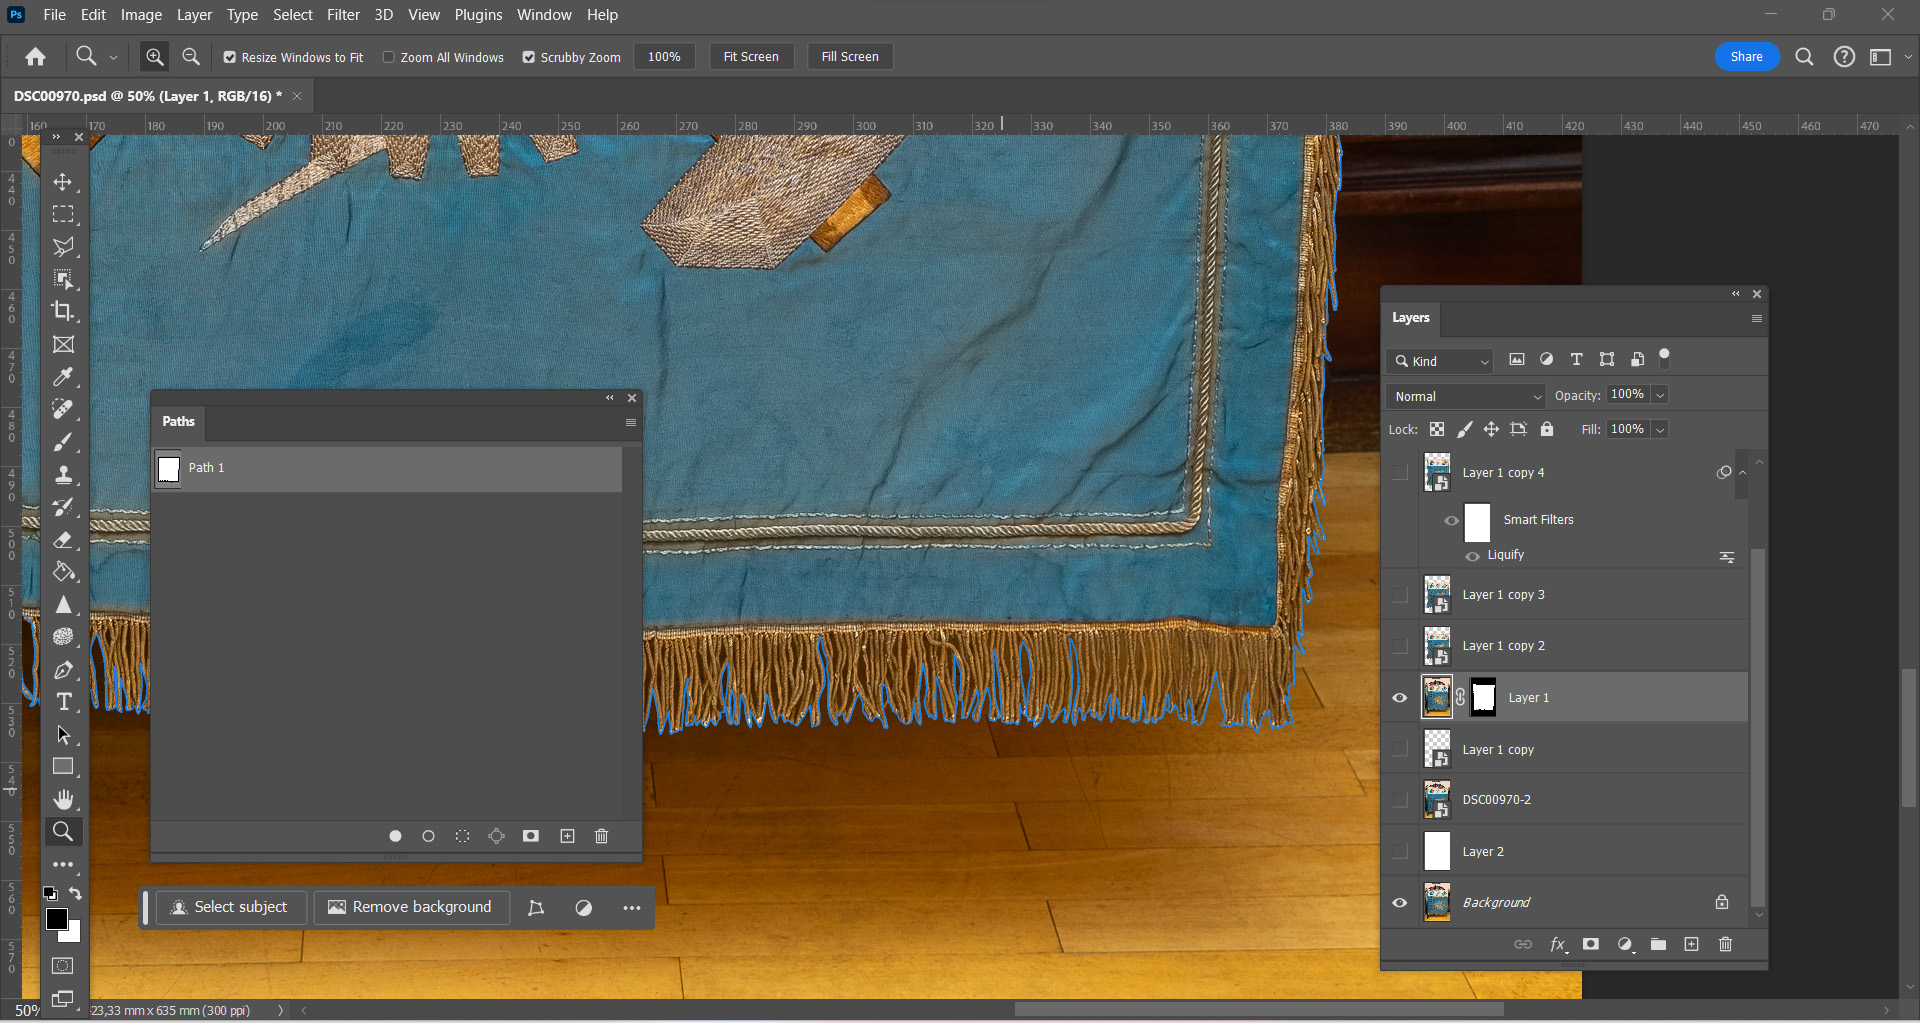The height and width of the screenshot is (1023, 1920).
Task: Show Layer 1 copy 3 visibility
Action: [x=1399, y=595]
